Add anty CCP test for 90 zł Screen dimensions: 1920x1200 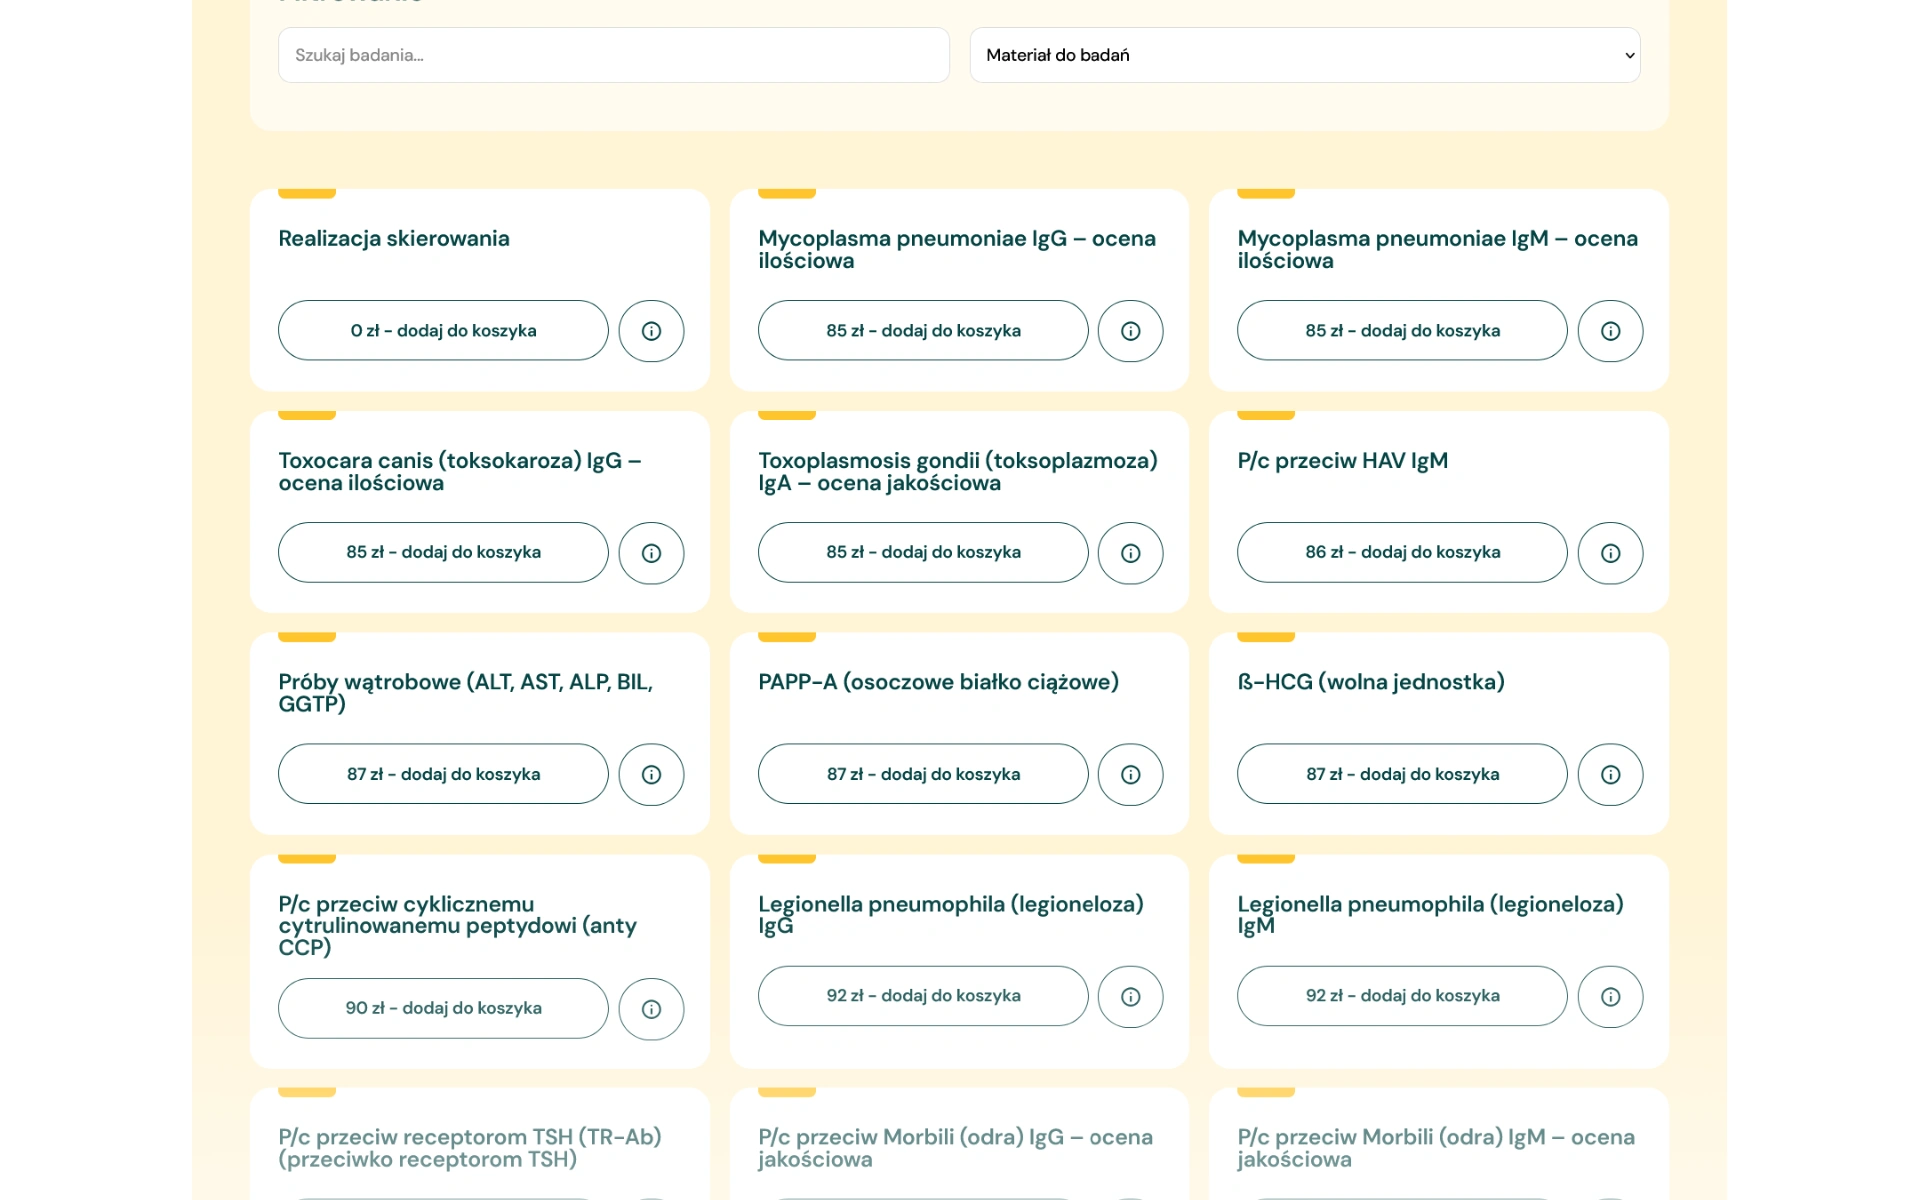pyautogui.click(x=443, y=1008)
